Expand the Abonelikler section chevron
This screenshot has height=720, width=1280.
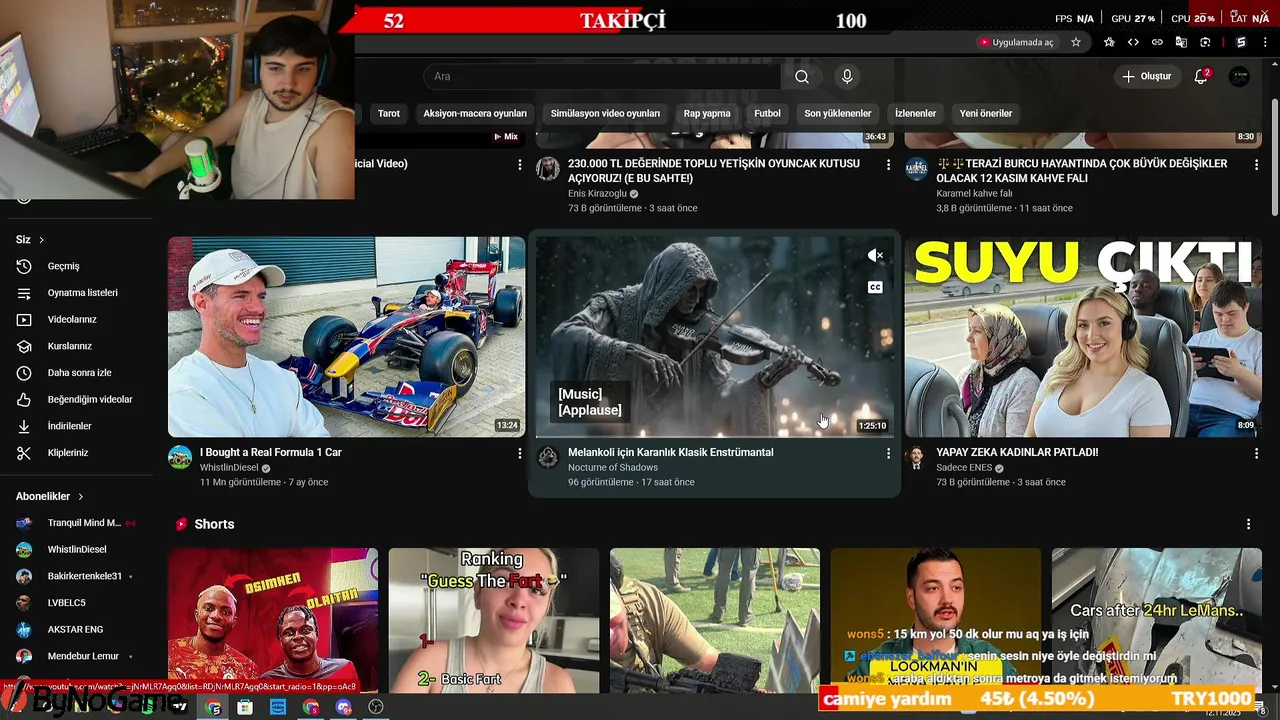tap(81, 496)
